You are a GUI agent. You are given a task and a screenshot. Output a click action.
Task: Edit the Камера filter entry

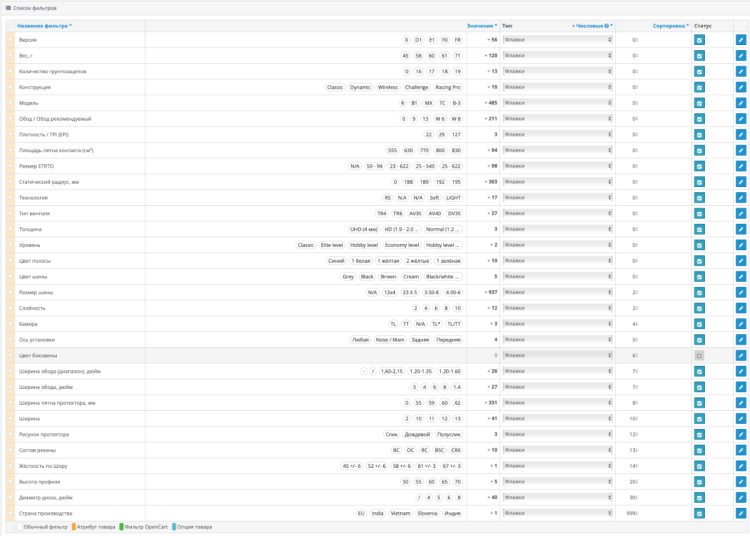click(741, 324)
